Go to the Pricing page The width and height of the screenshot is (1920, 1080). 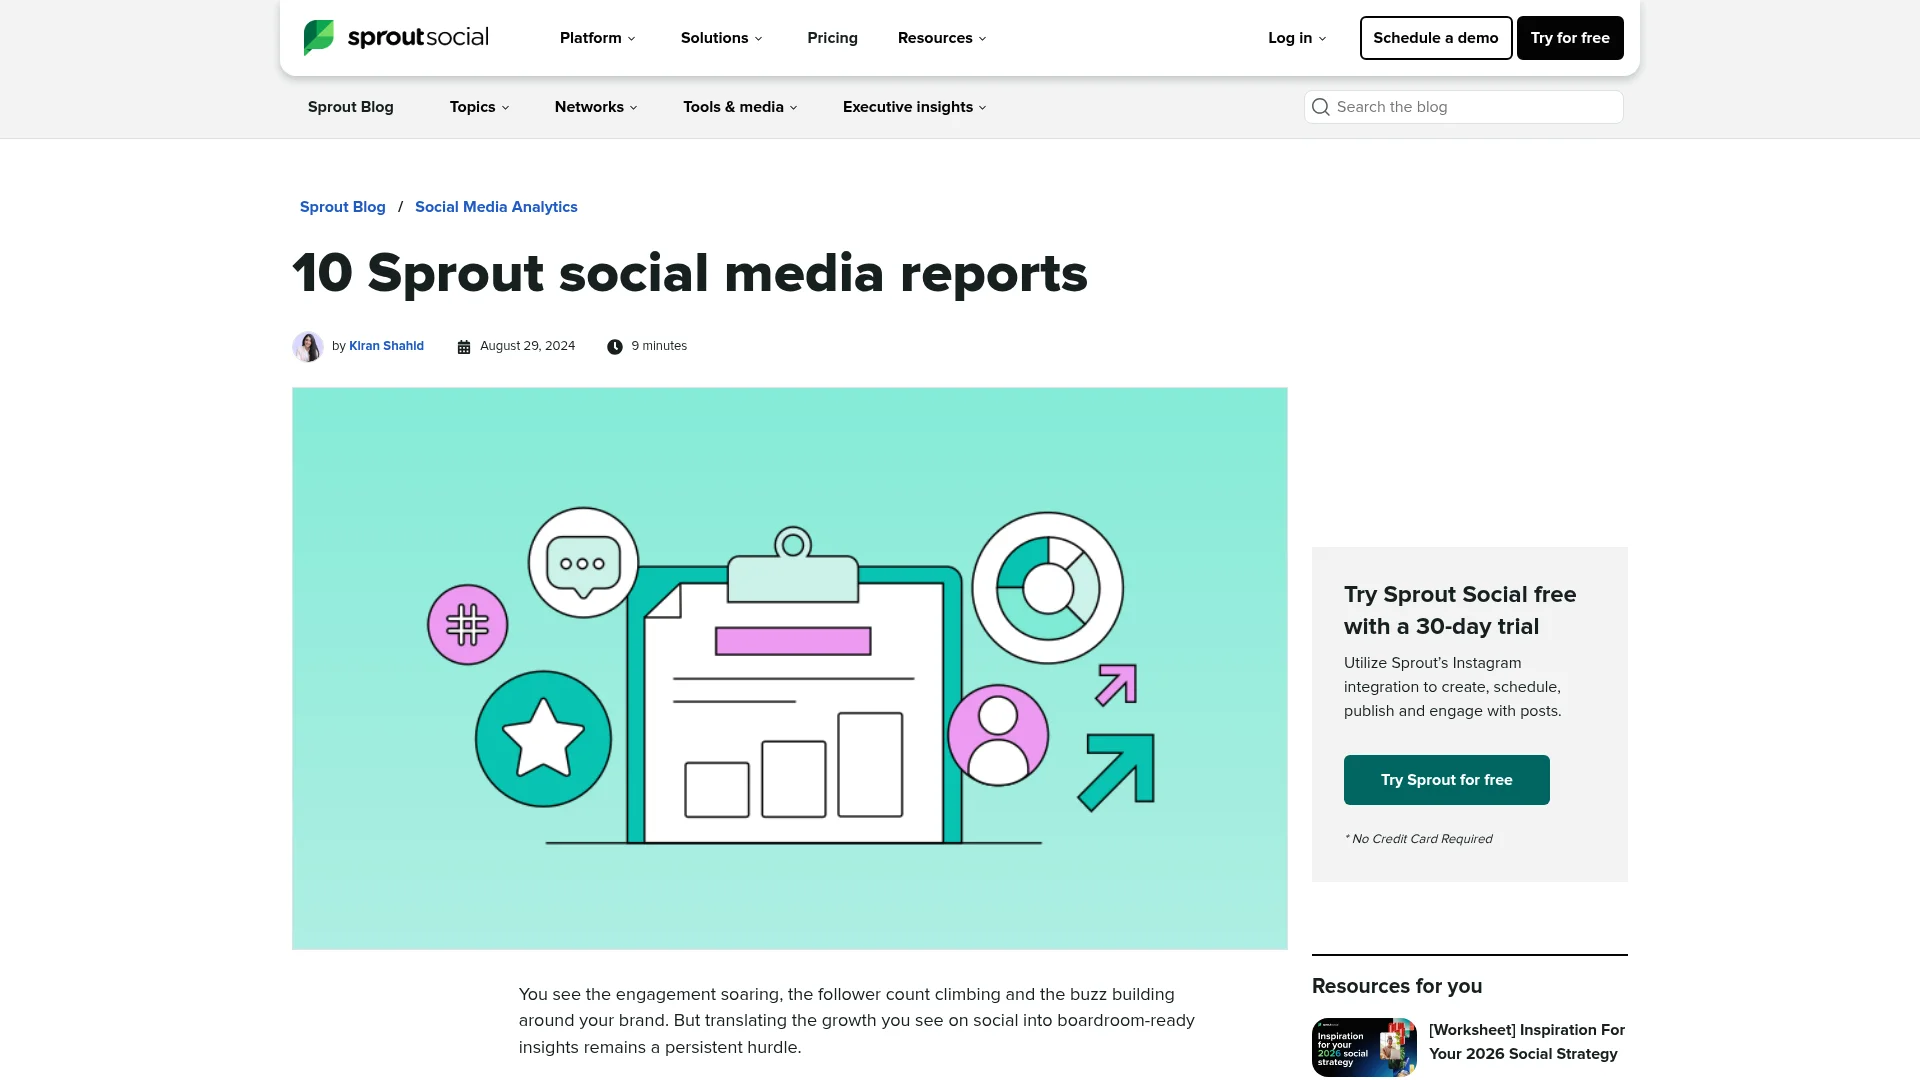(833, 38)
